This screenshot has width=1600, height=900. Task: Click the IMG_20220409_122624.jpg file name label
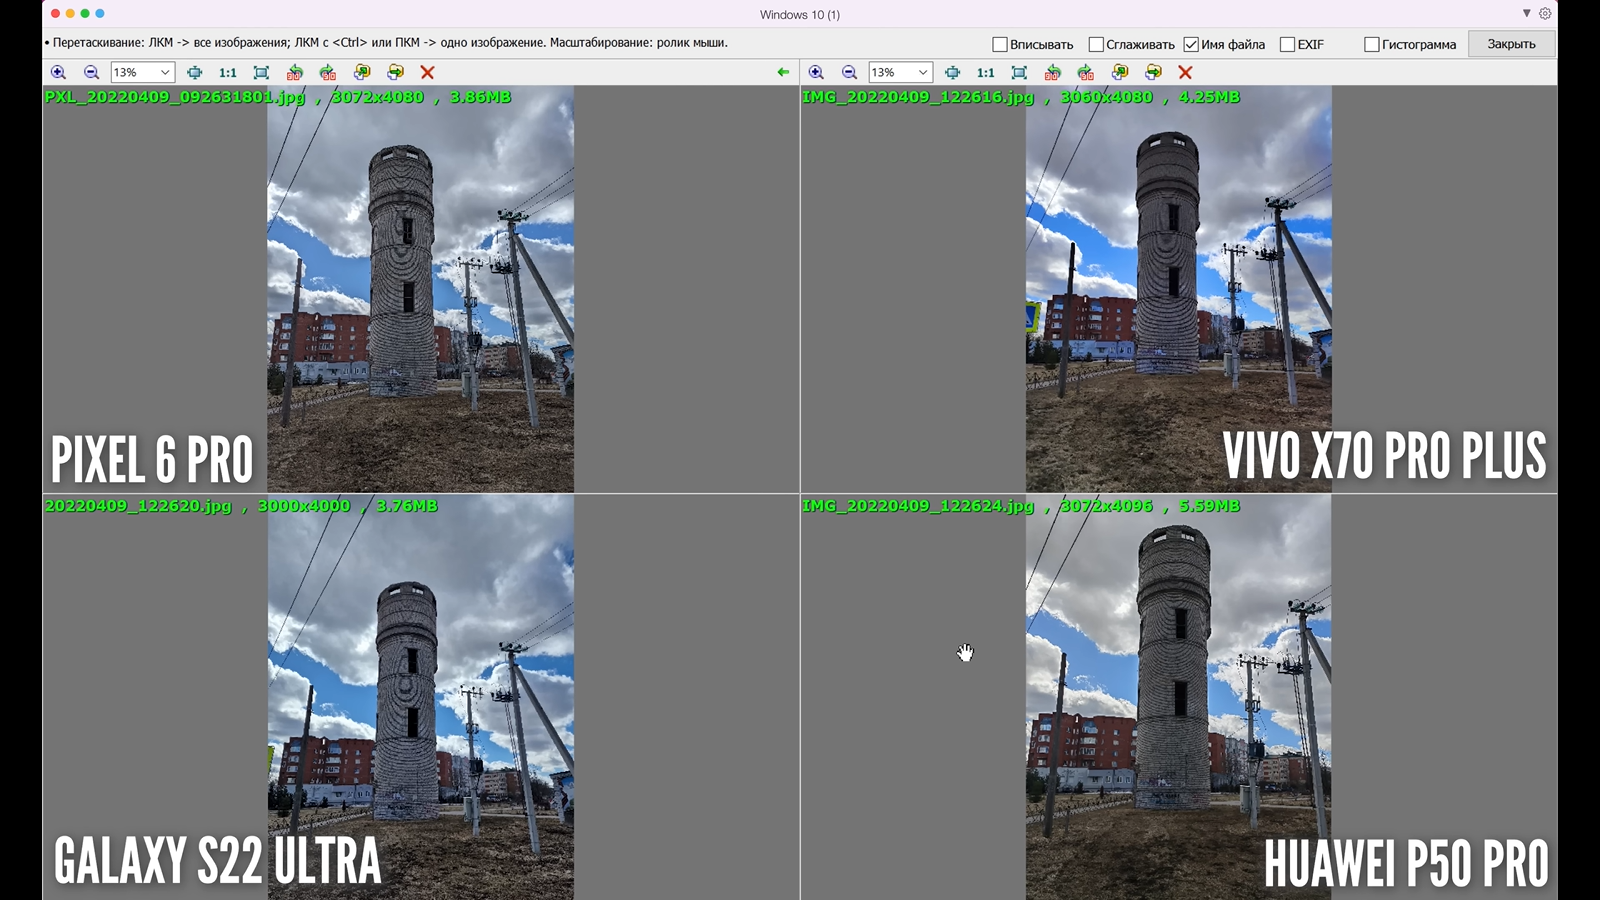pos(918,506)
